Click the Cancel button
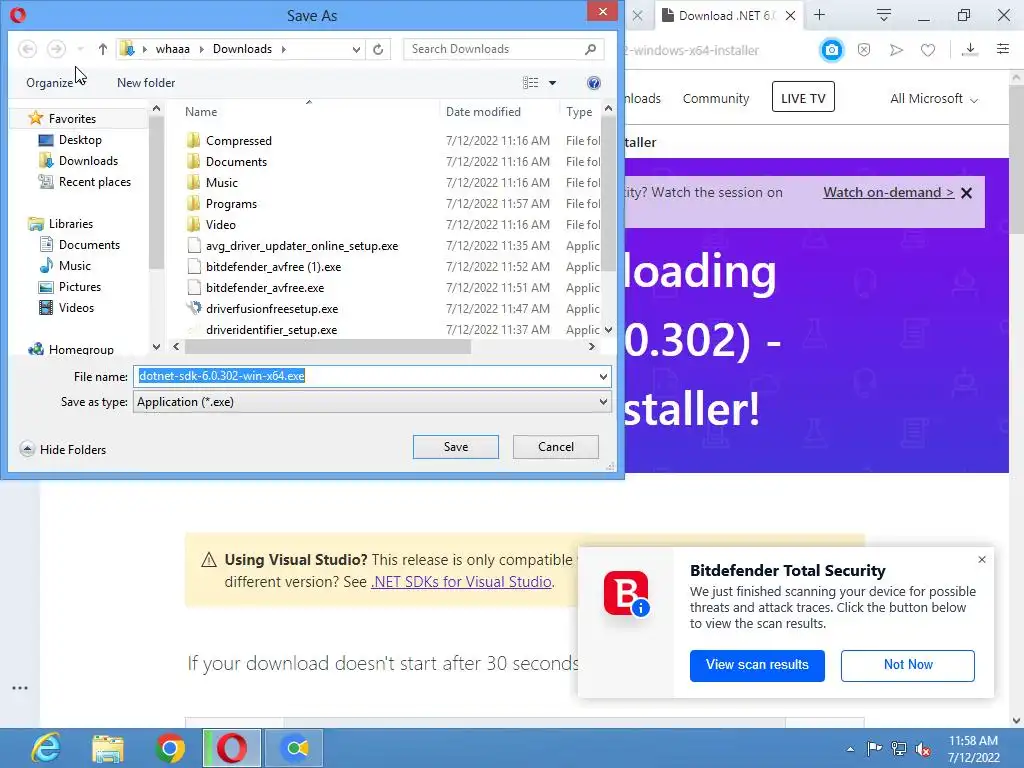The height and width of the screenshot is (768, 1024). 556,447
